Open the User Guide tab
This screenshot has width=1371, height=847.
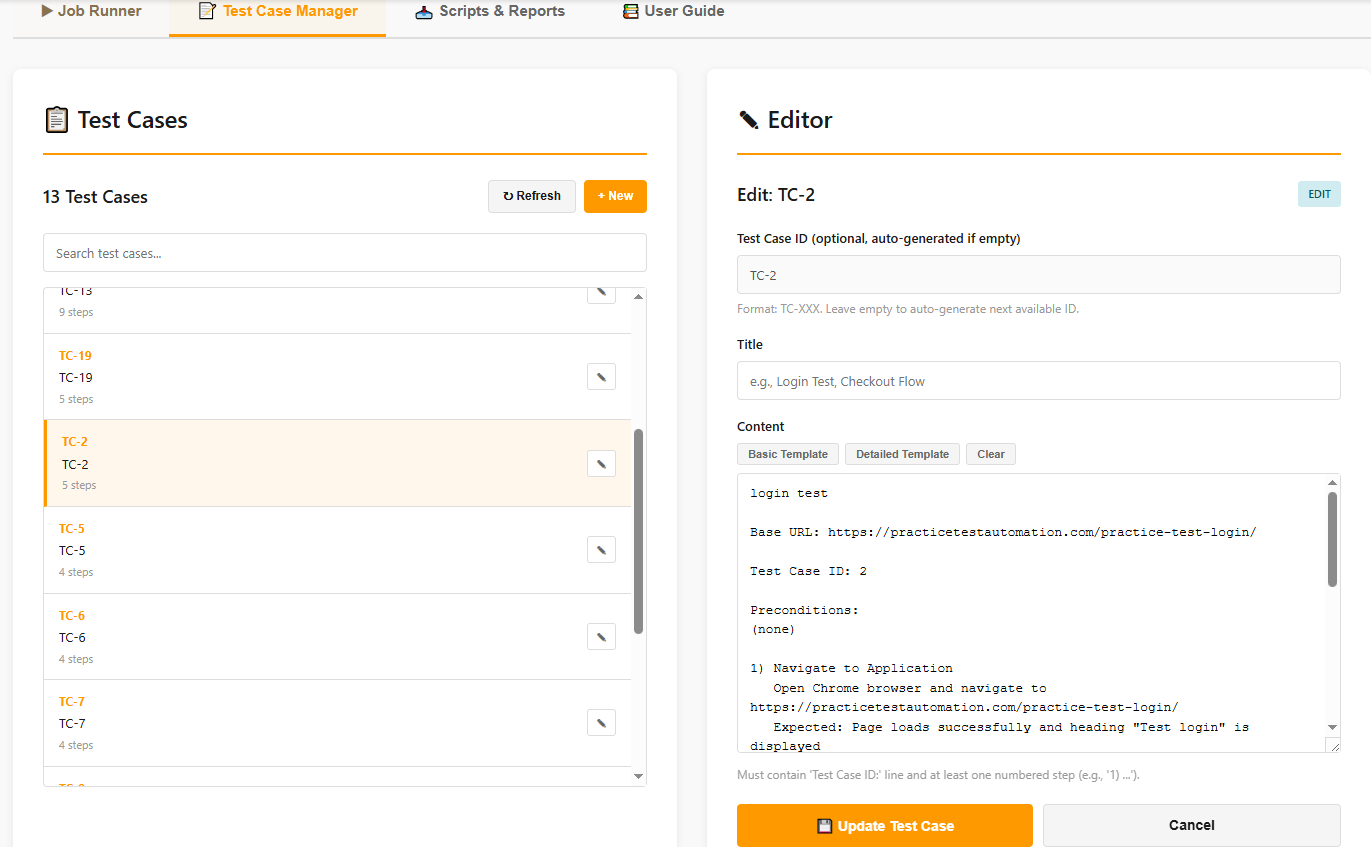coord(673,12)
